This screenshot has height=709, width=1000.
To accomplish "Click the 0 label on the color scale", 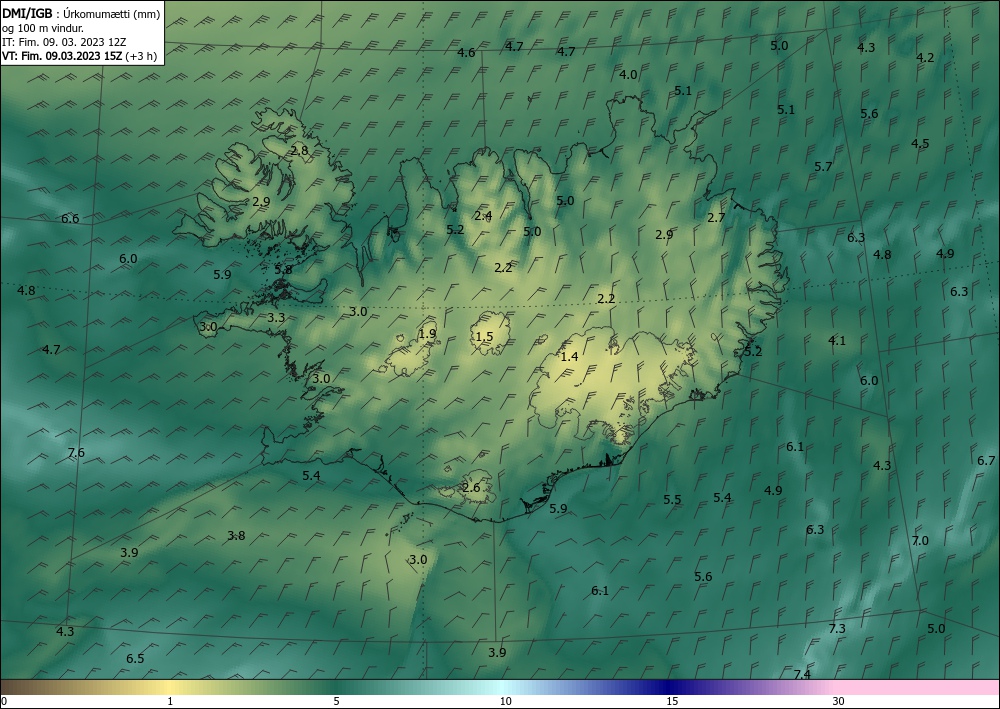I will coord(4,701).
